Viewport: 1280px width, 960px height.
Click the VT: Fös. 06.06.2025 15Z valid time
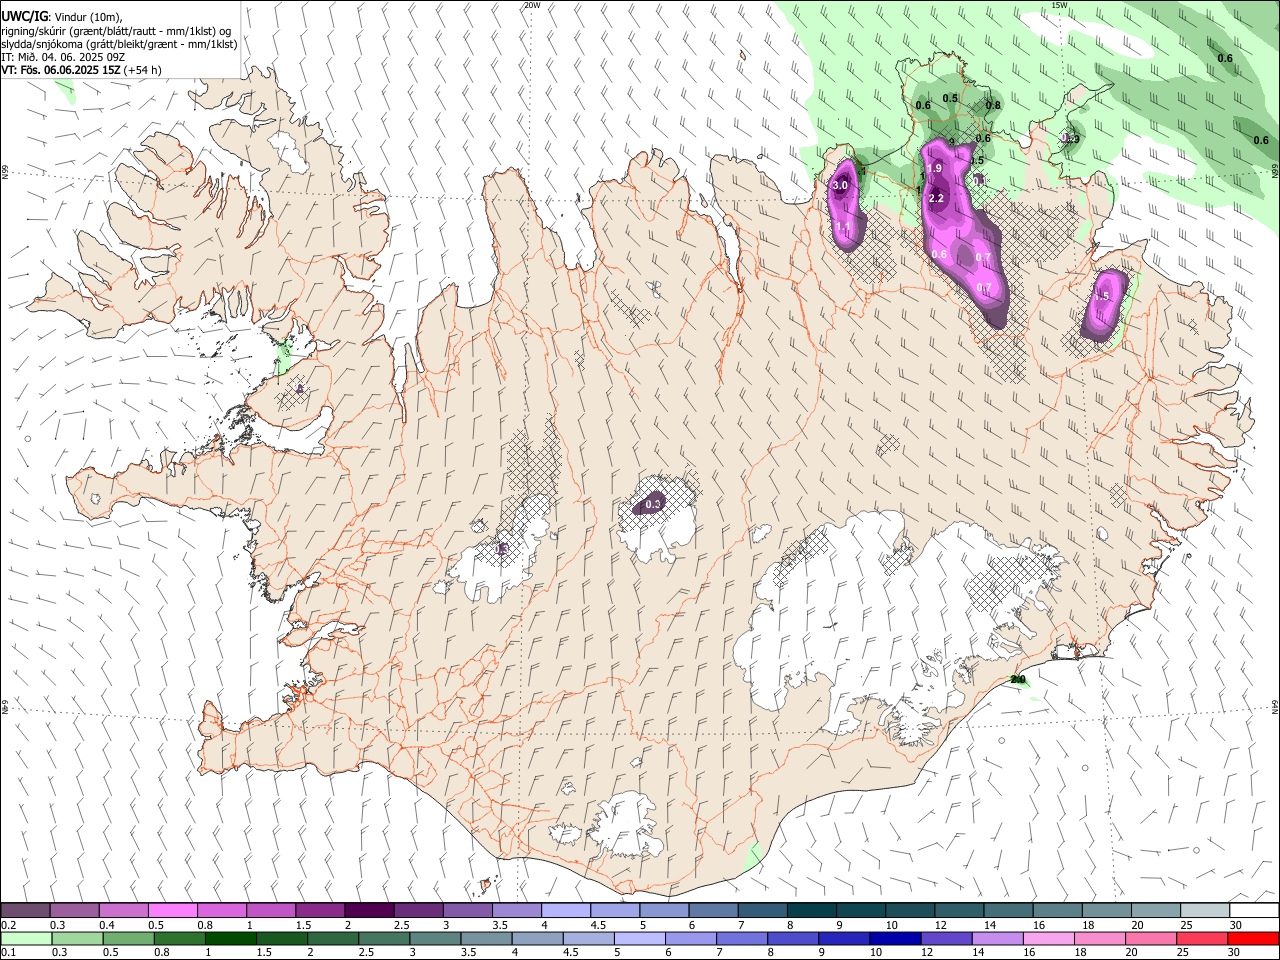pyautogui.click(x=82, y=70)
